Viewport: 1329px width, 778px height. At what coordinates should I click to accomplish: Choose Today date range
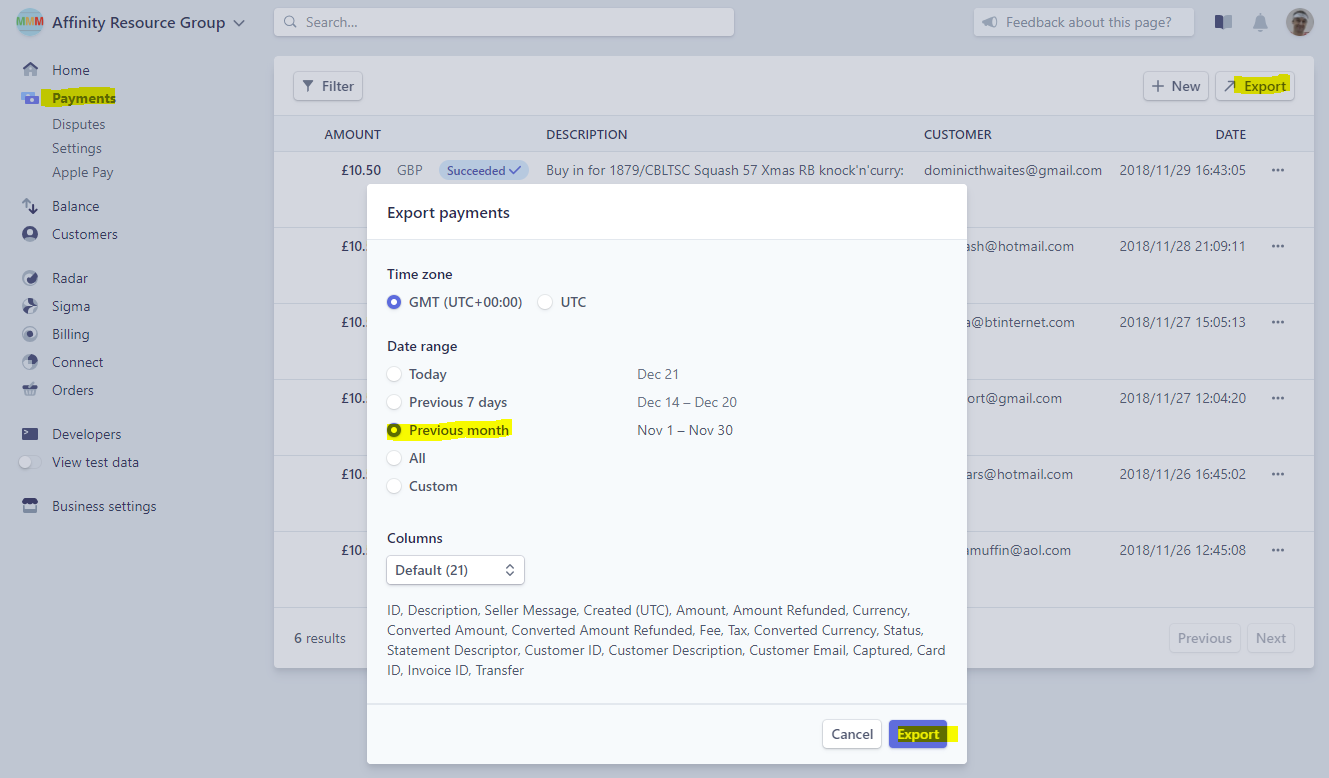coord(394,374)
